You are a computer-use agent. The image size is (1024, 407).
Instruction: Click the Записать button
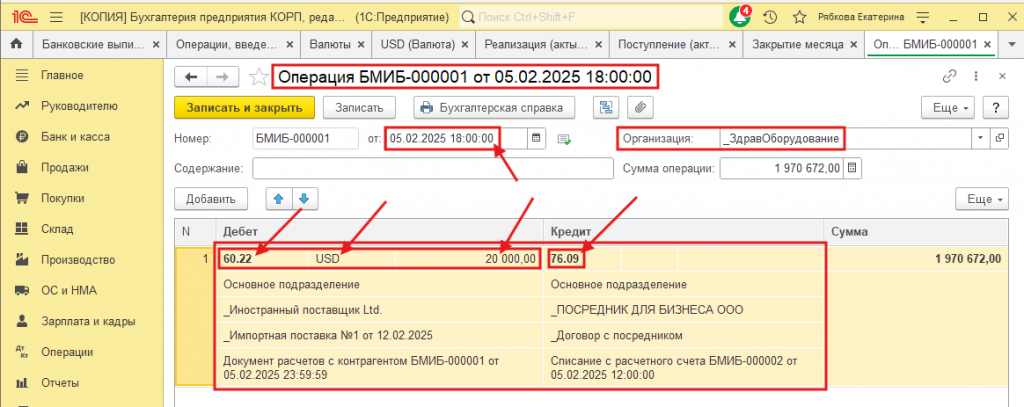[x=359, y=107]
